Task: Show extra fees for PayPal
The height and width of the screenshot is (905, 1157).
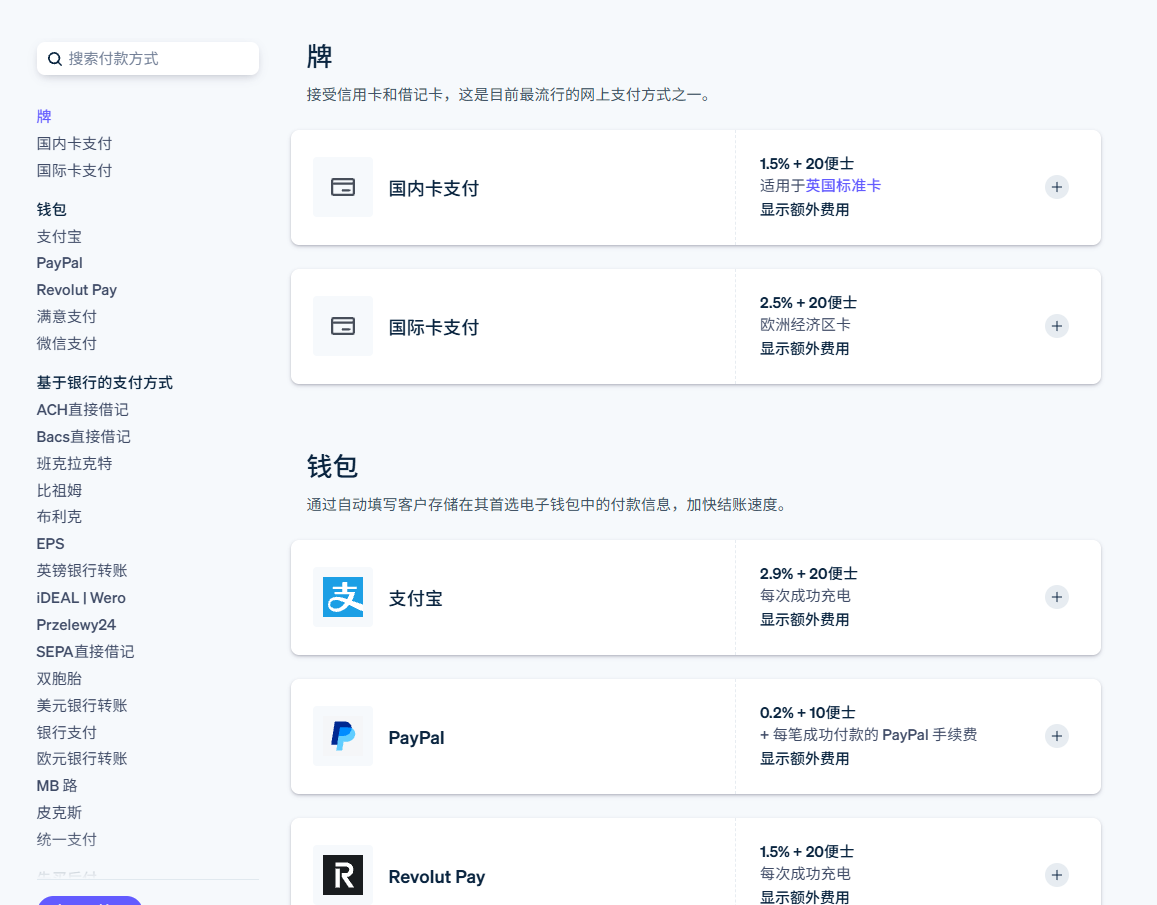Action: (x=804, y=759)
